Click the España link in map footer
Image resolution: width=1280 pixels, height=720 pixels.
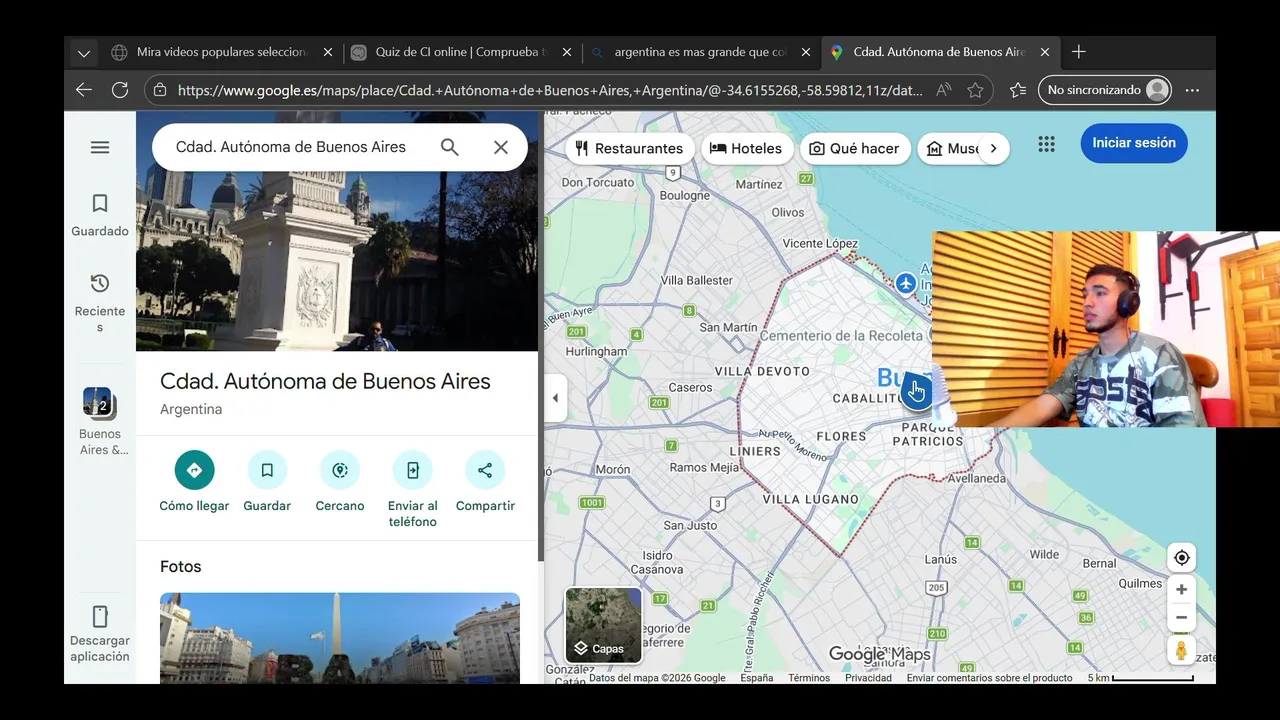point(757,678)
